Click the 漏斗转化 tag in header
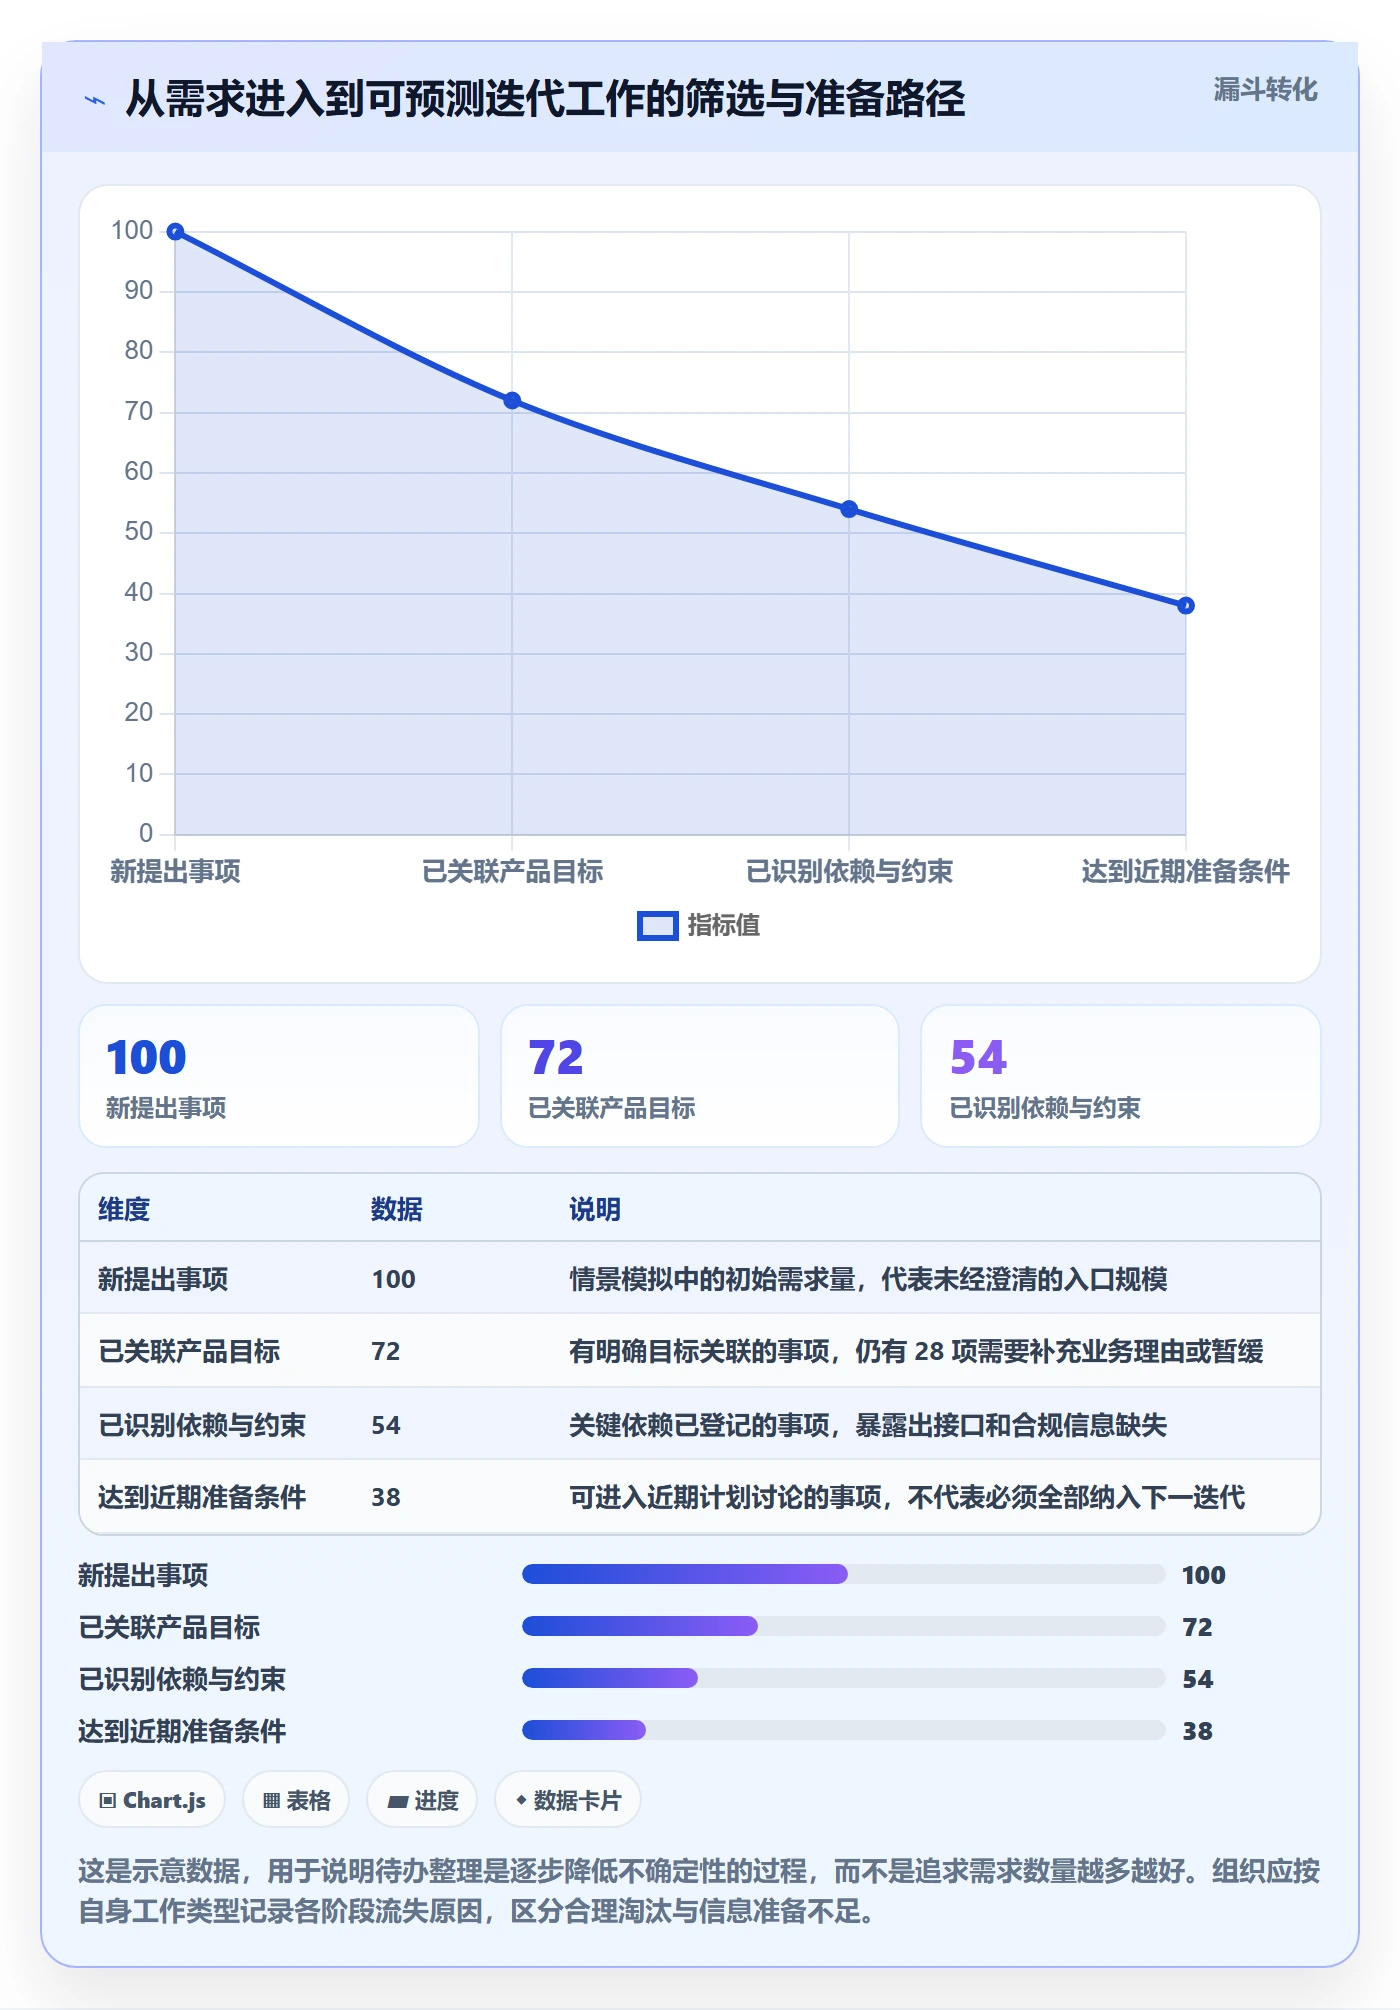Viewport: 1400px width, 2010px height. coord(1265,90)
